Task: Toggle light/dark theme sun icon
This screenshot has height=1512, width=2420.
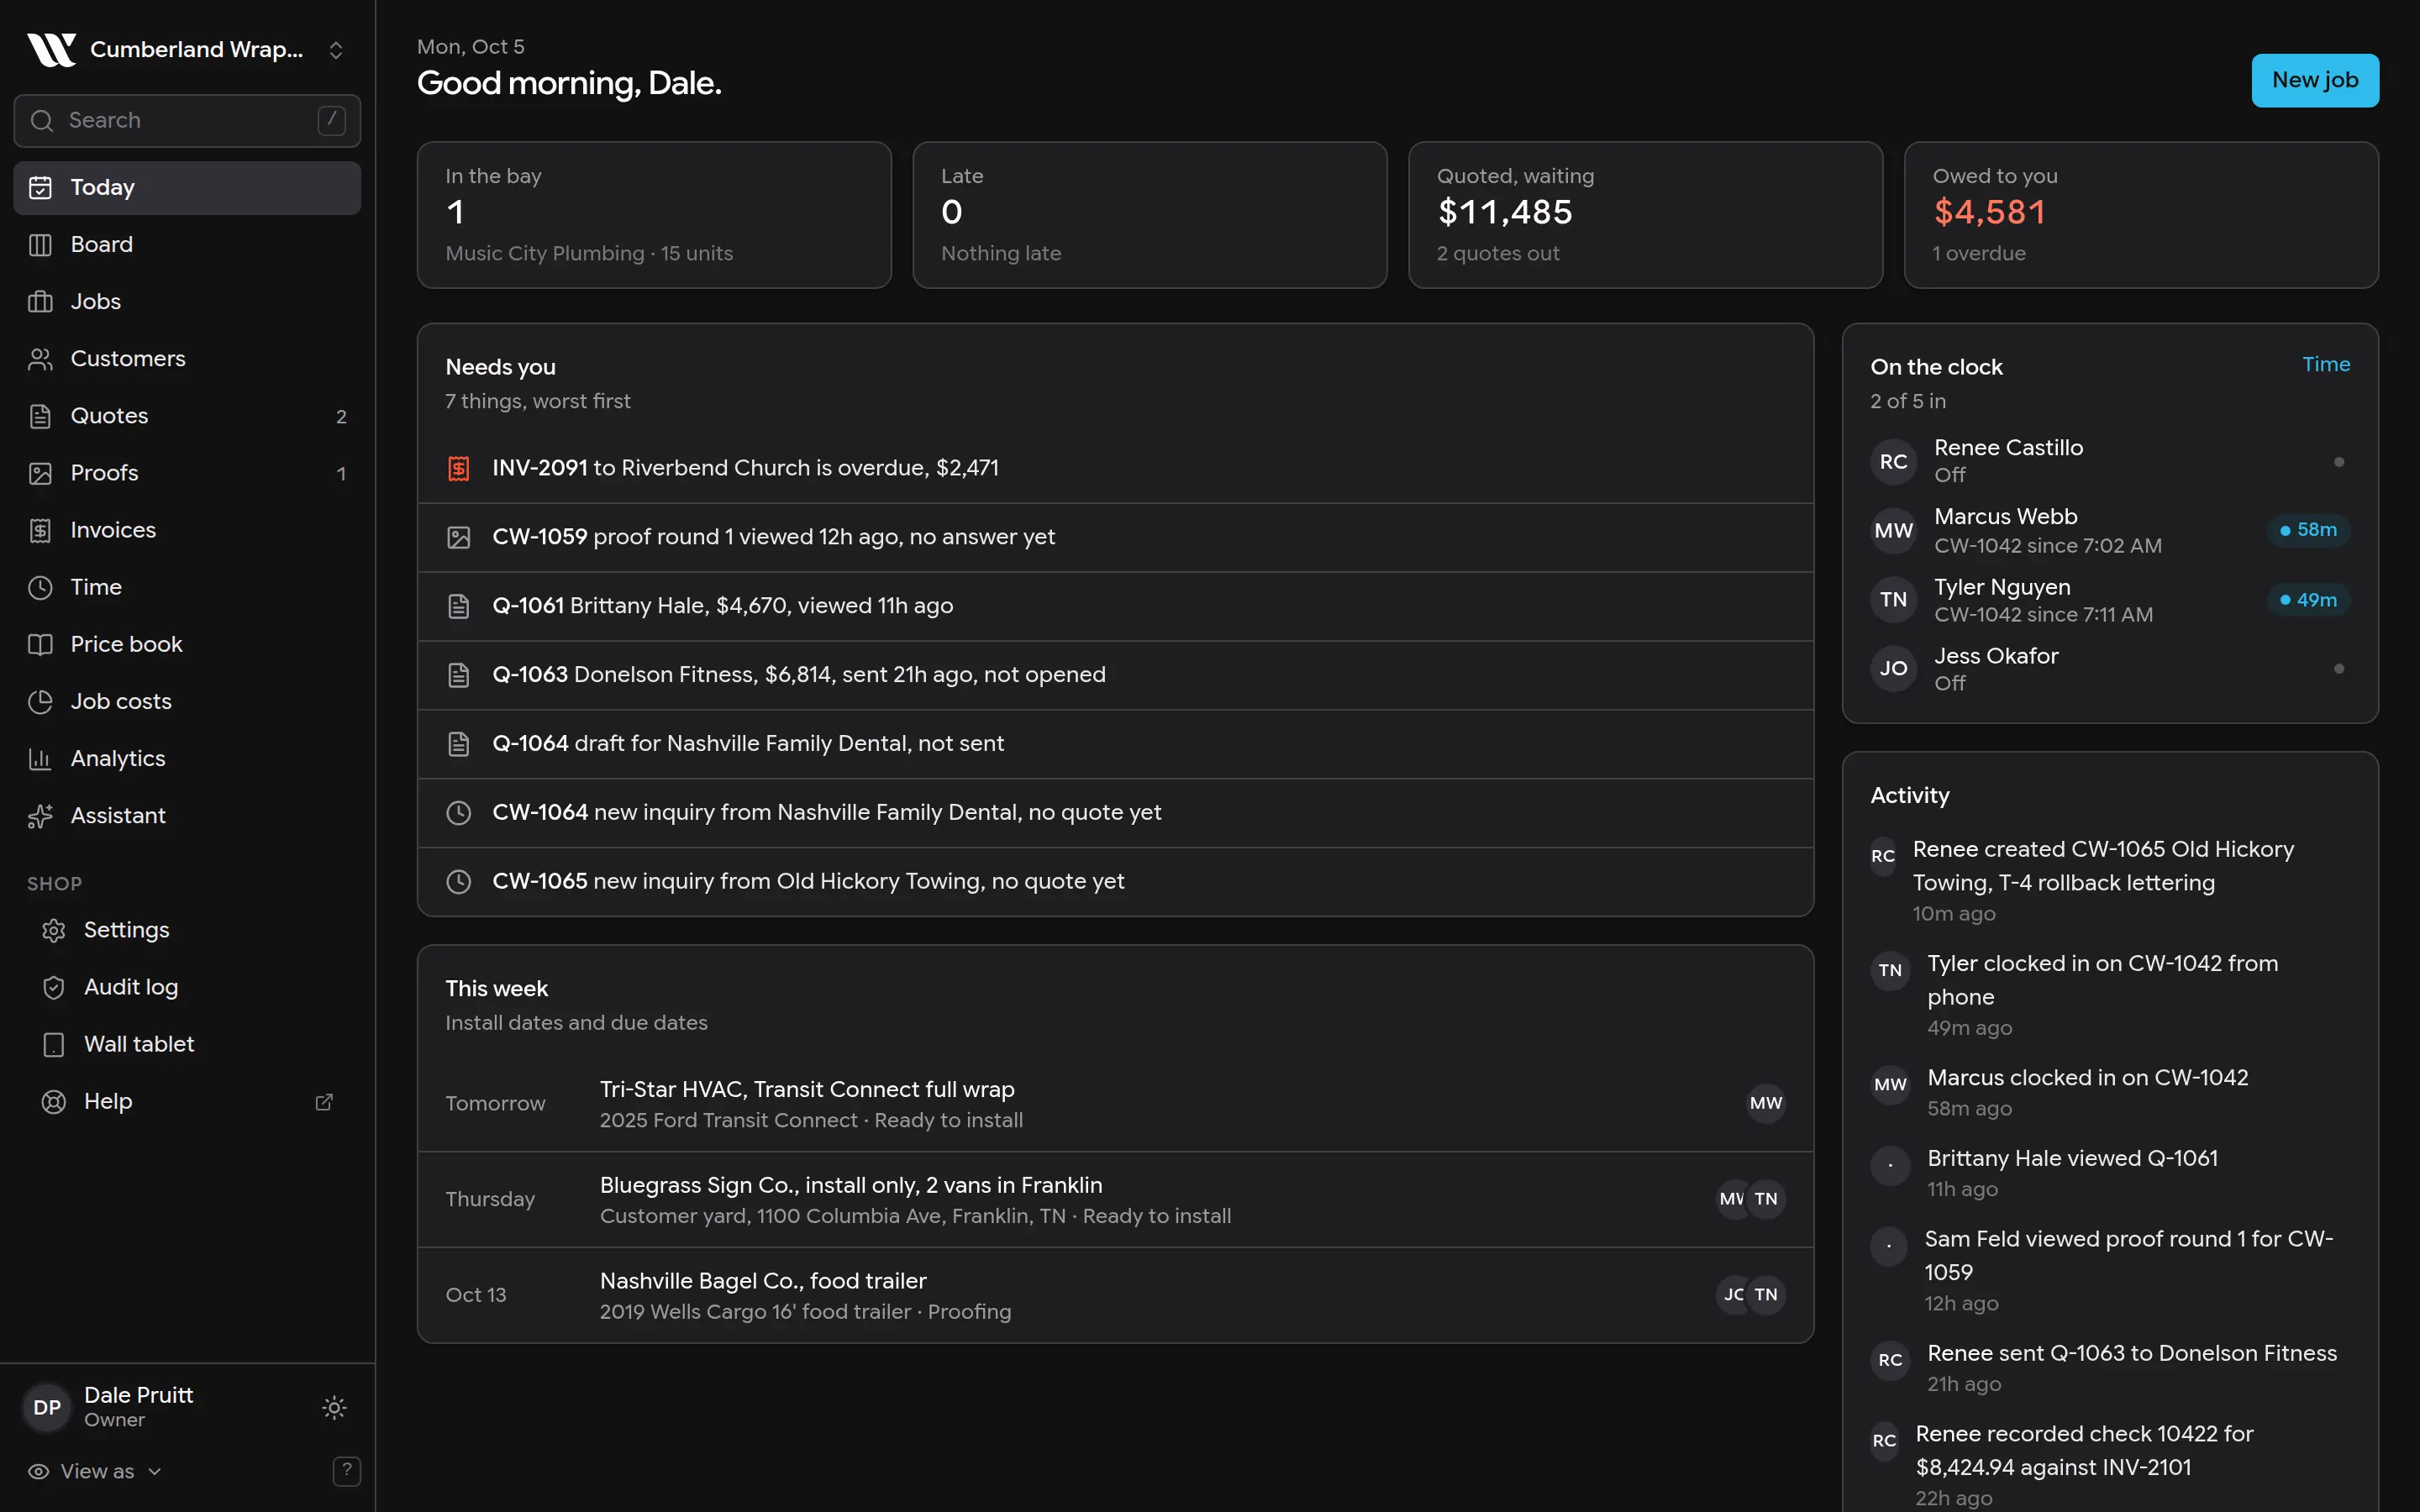Action: [334, 1407]
